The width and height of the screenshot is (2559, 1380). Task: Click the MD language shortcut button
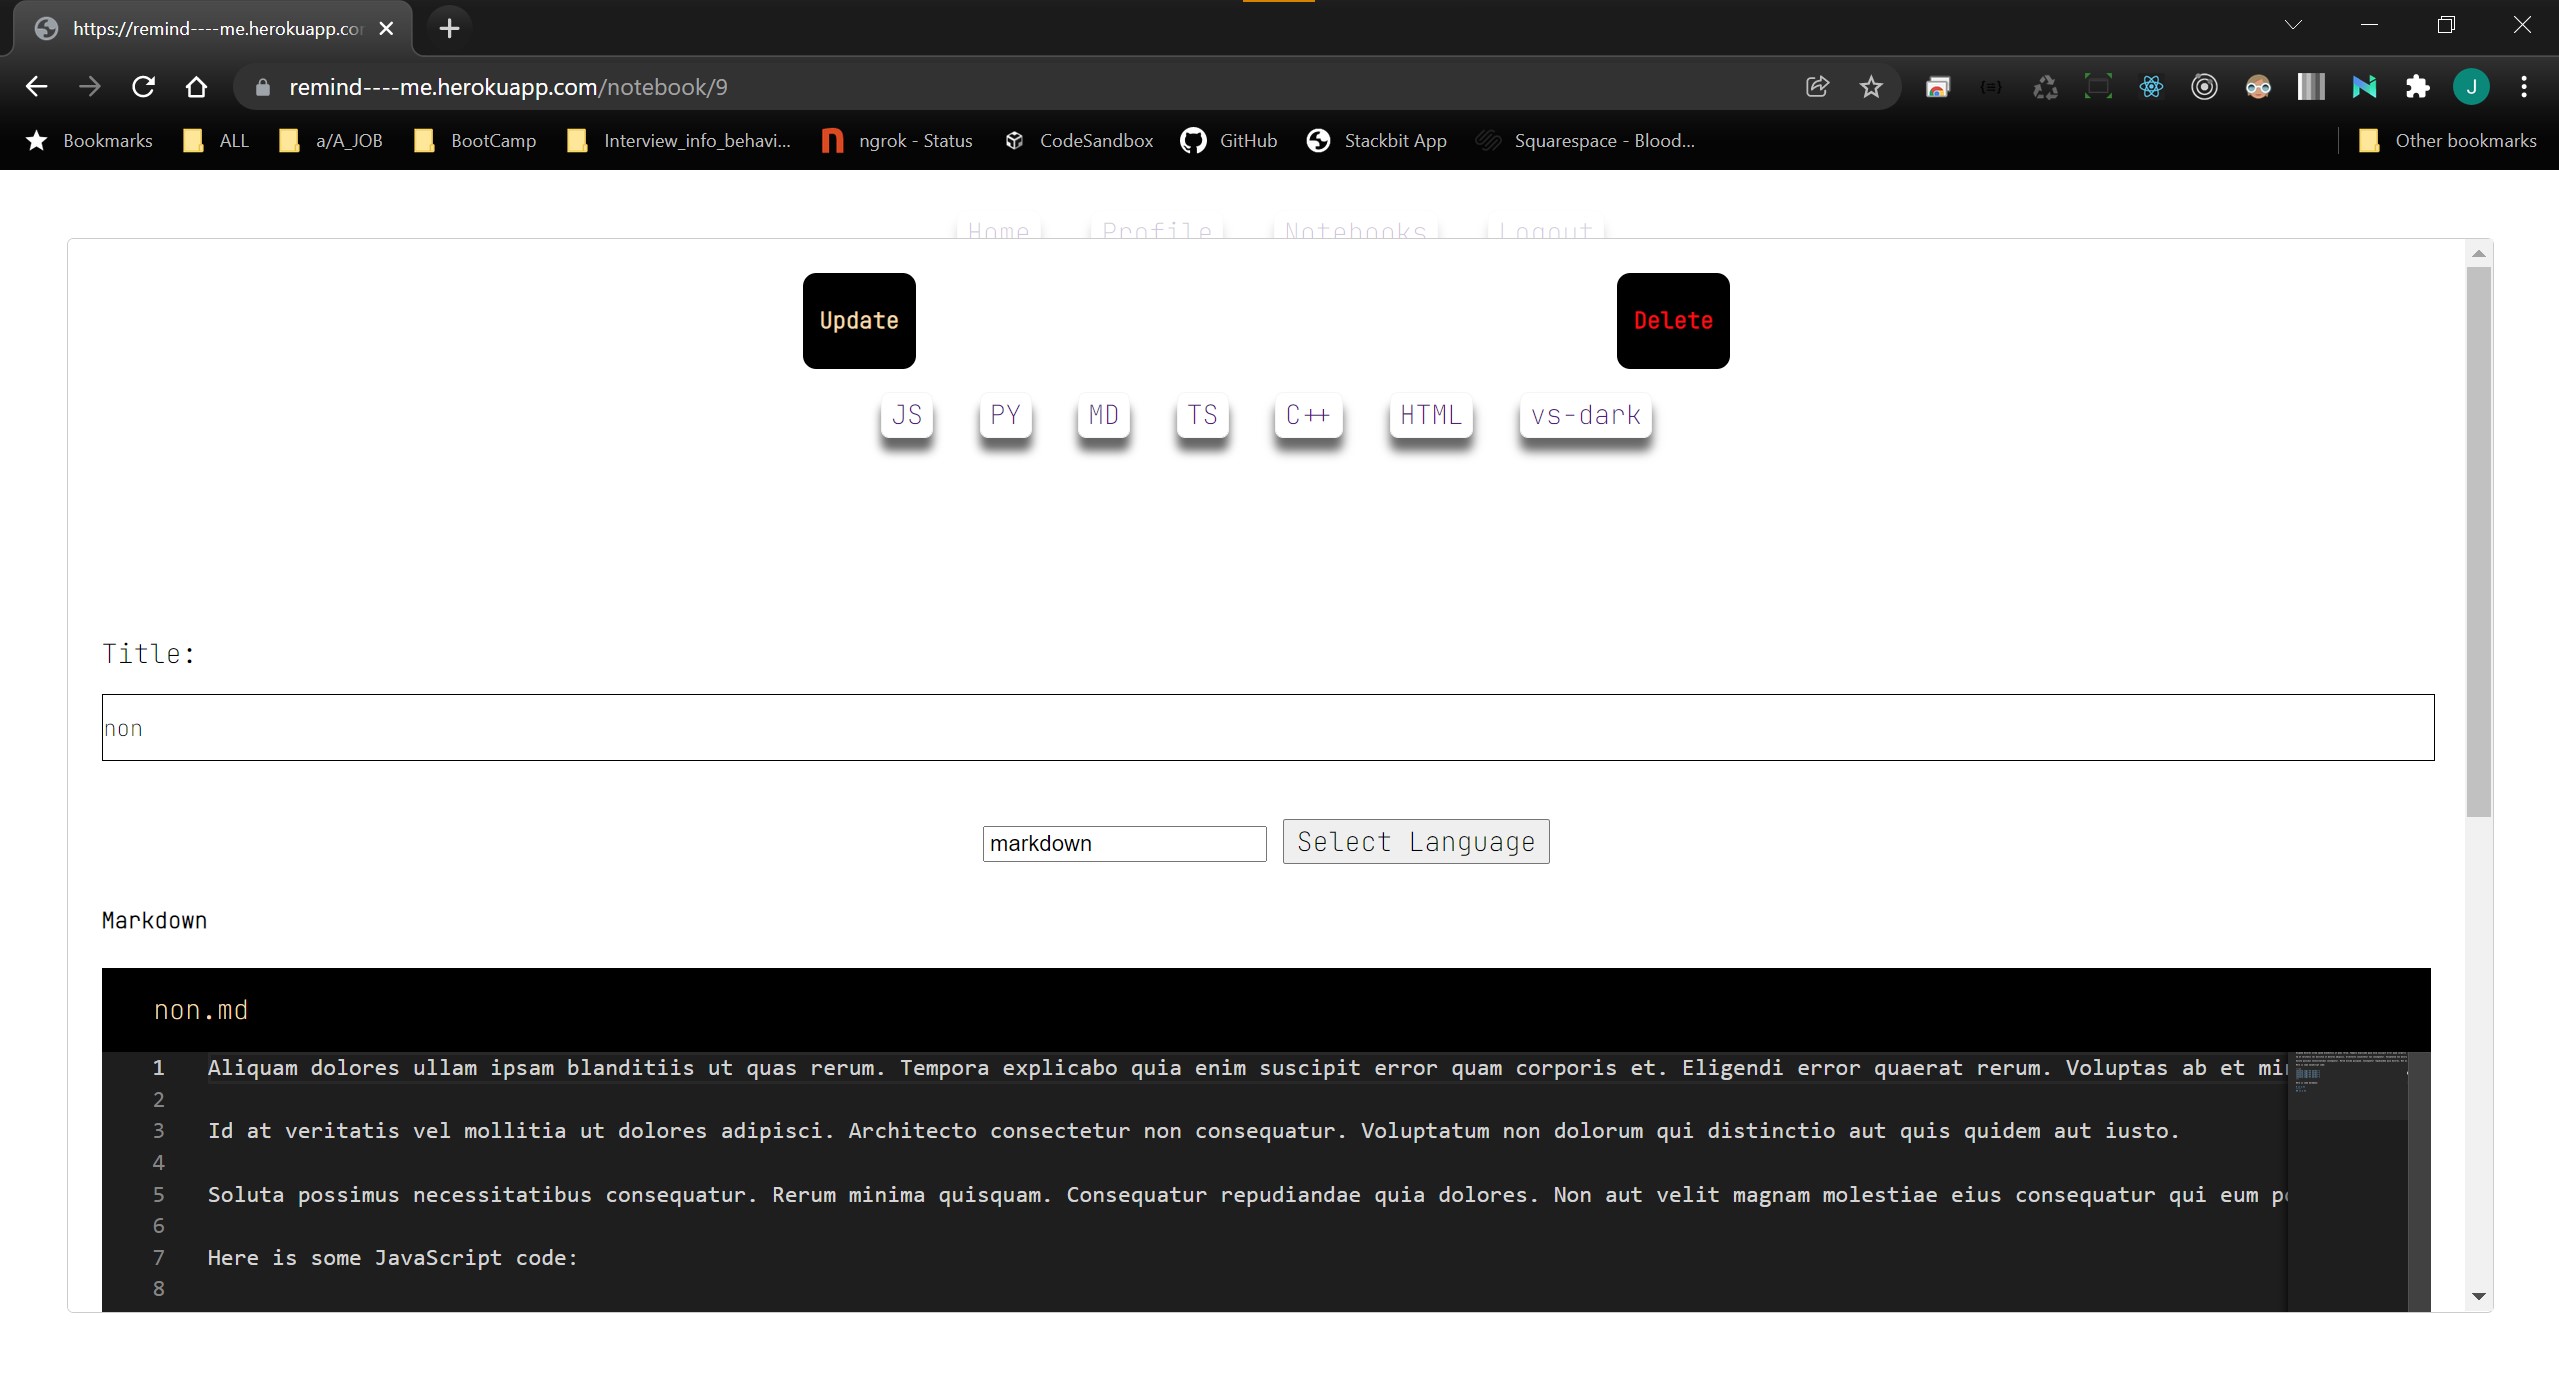click(x=1103, y=413)
